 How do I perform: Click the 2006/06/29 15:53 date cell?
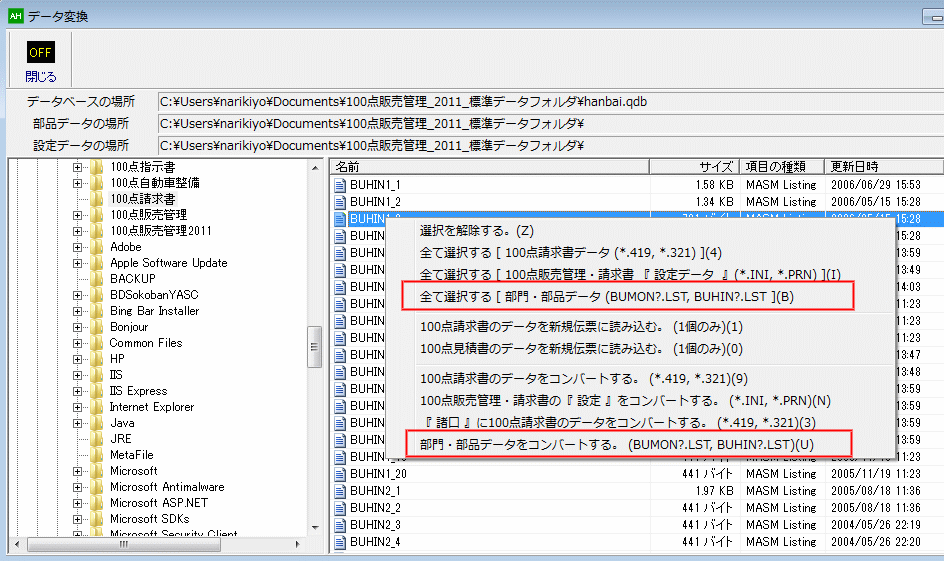coord(875,185)
